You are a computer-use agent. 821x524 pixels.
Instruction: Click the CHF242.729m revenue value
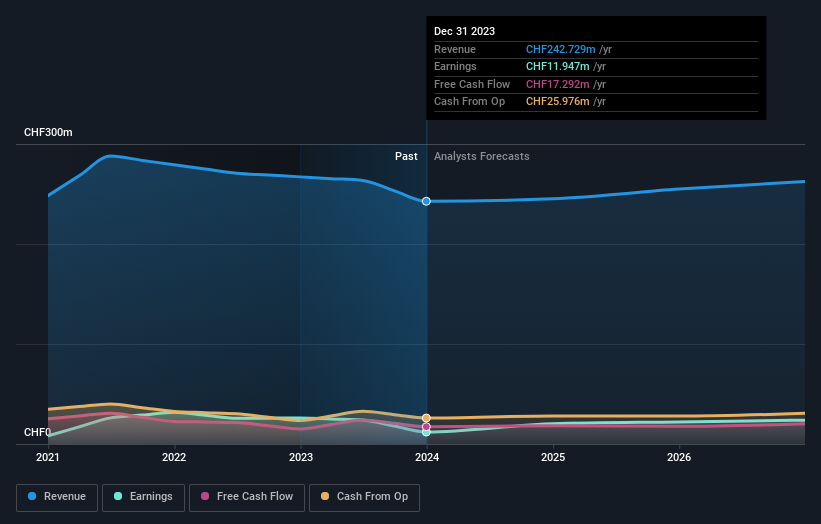click(x=561, y=49)
